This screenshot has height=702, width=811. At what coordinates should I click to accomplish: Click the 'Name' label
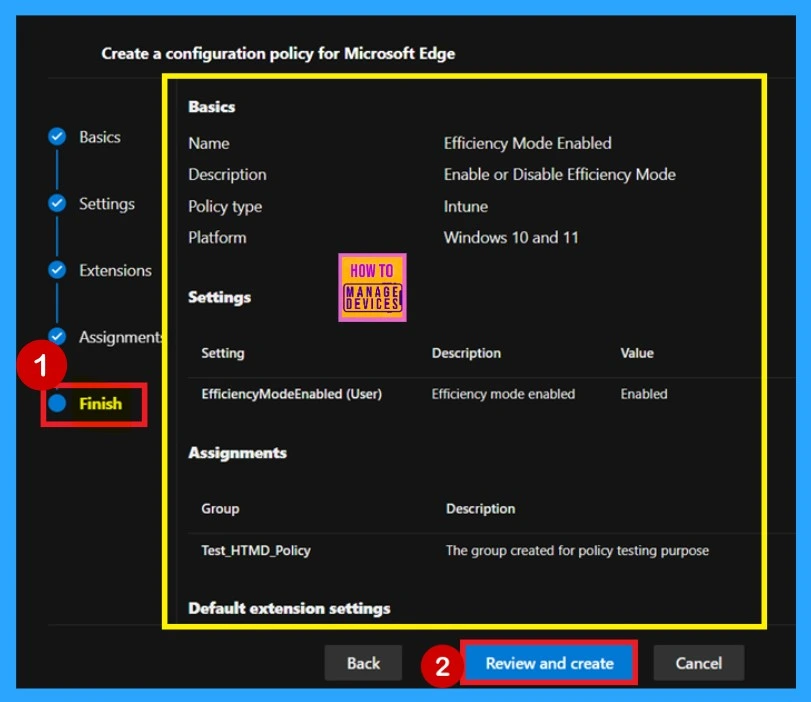click(208, 143)
